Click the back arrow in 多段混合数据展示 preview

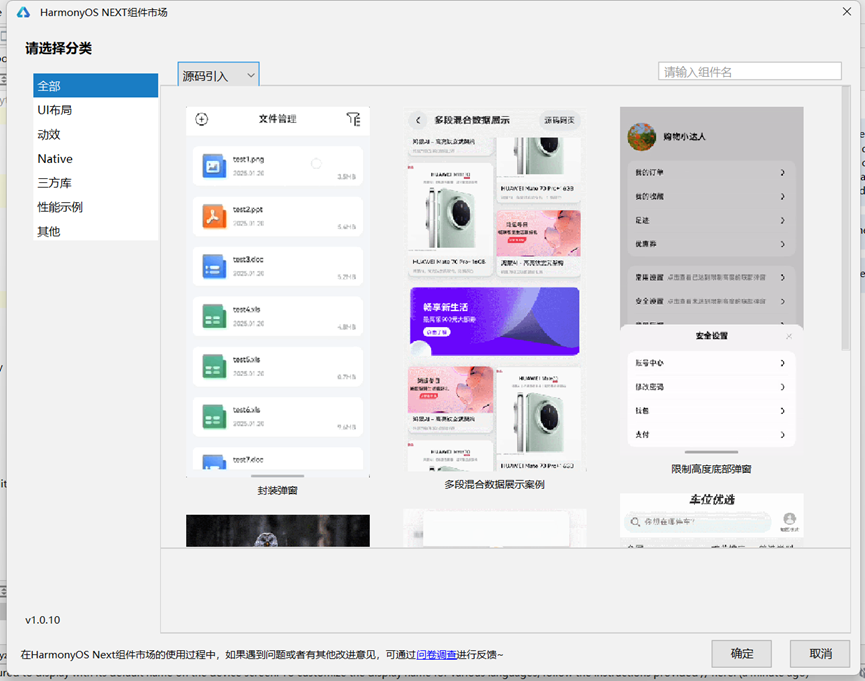pos(418,120)
